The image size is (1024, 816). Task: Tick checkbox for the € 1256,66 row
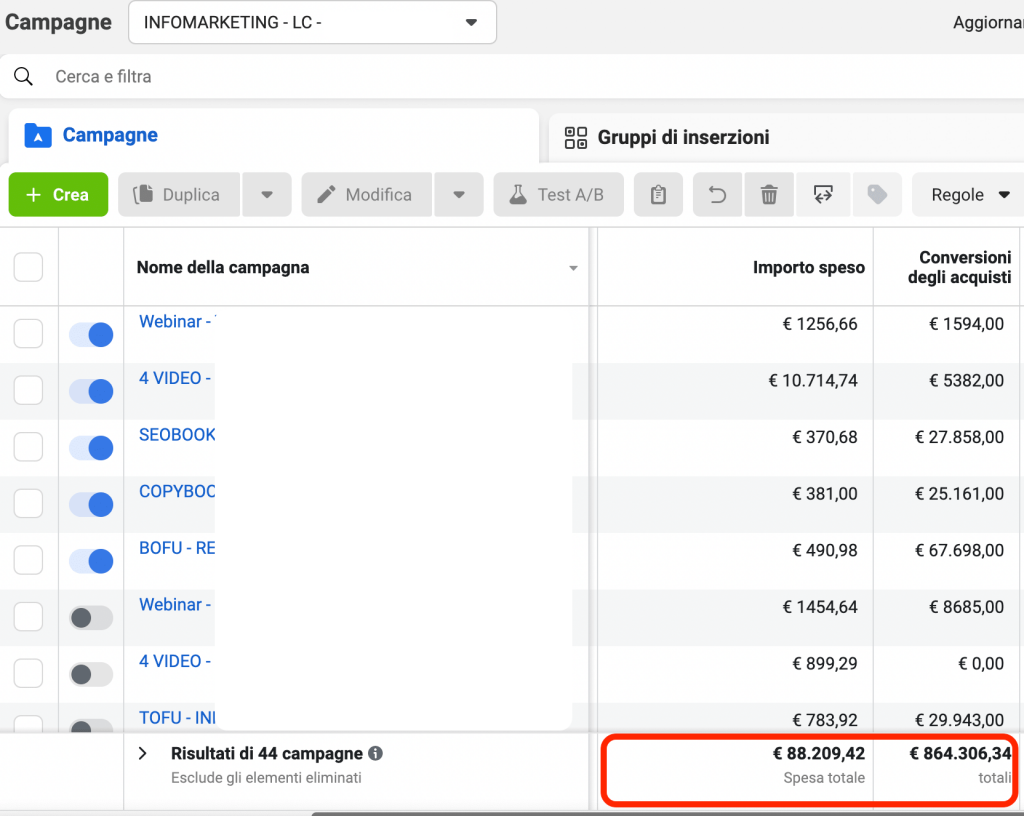(28, 334)
